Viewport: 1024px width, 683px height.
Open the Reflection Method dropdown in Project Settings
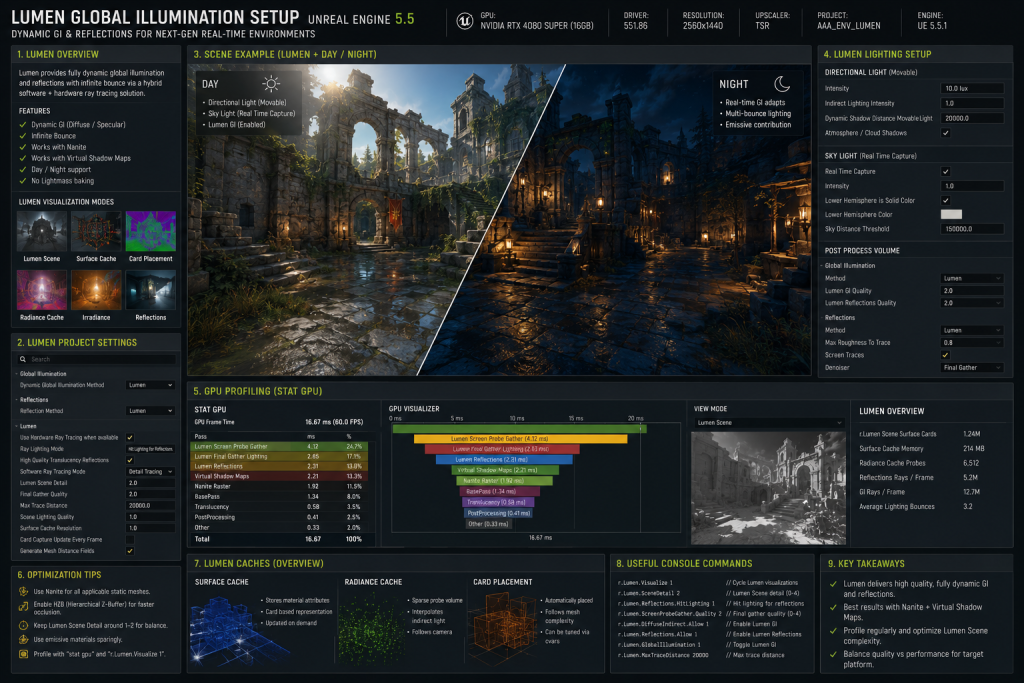coord(150,411)
